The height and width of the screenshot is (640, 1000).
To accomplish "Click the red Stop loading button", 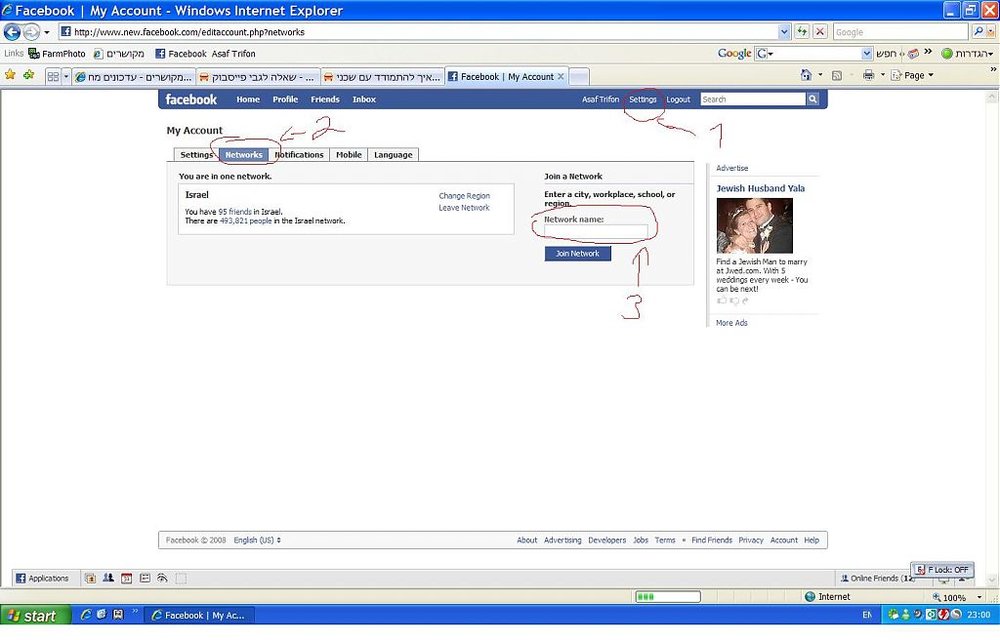I will [x=820, y=31].
